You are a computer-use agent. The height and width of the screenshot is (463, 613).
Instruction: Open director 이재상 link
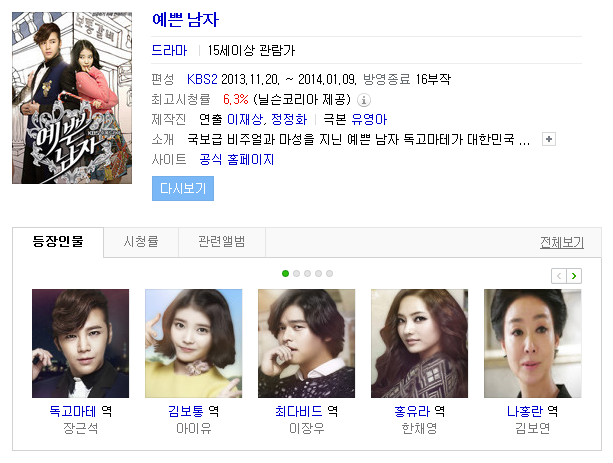[x=245, y=120]
